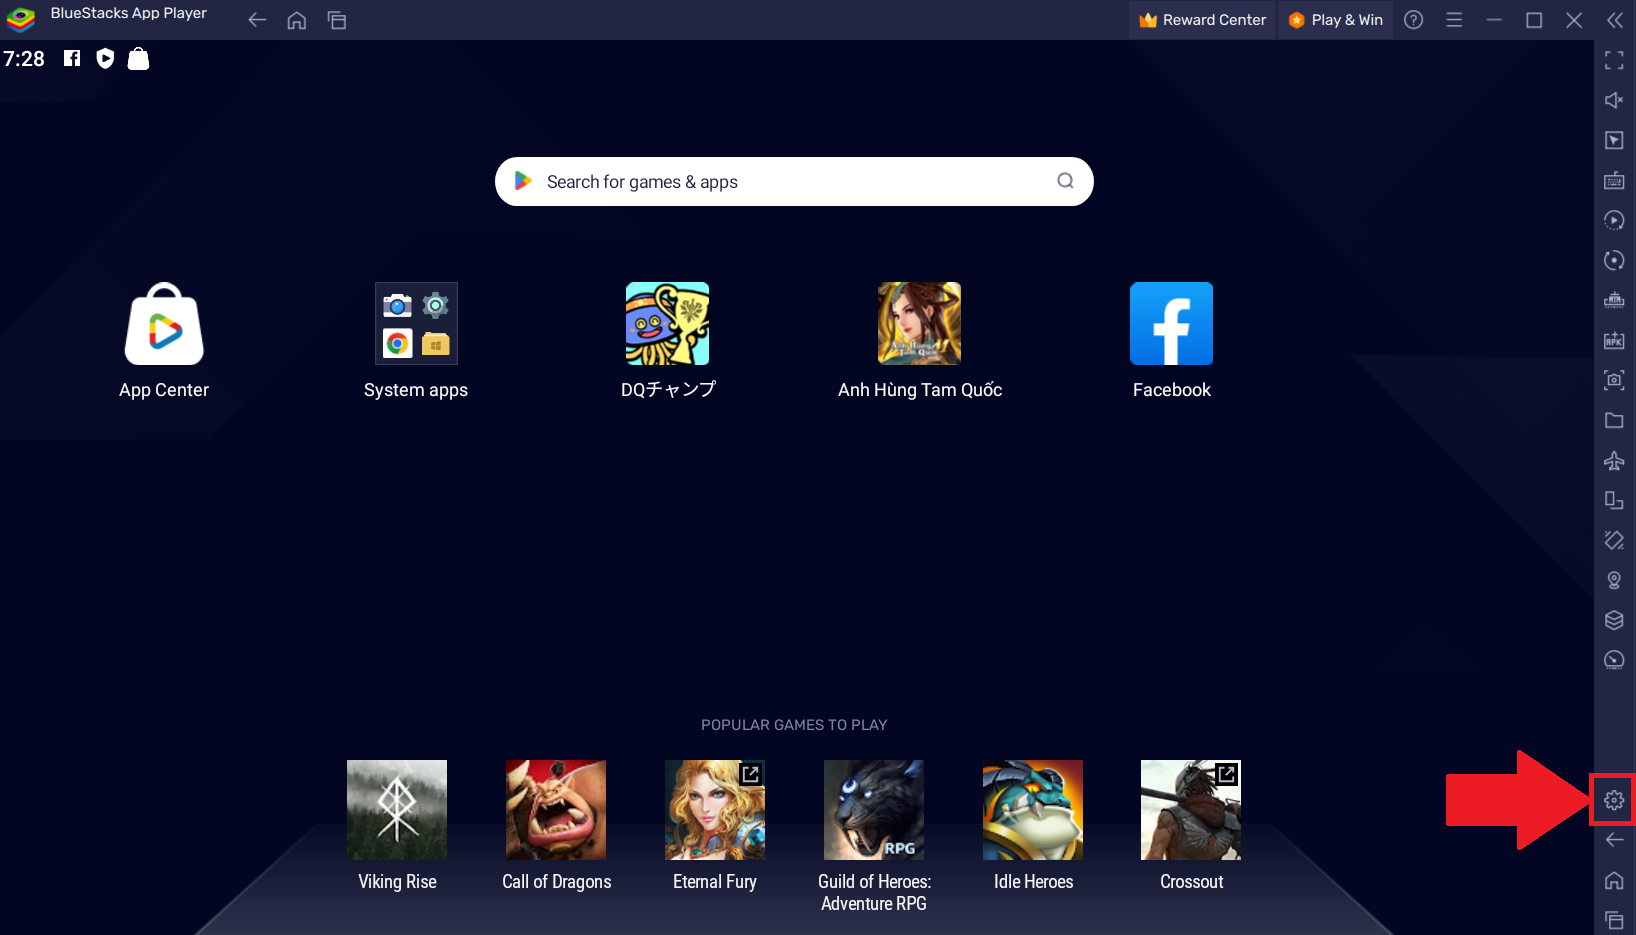Click the "Eternal Fury" label text

click(x=715, y=882)
